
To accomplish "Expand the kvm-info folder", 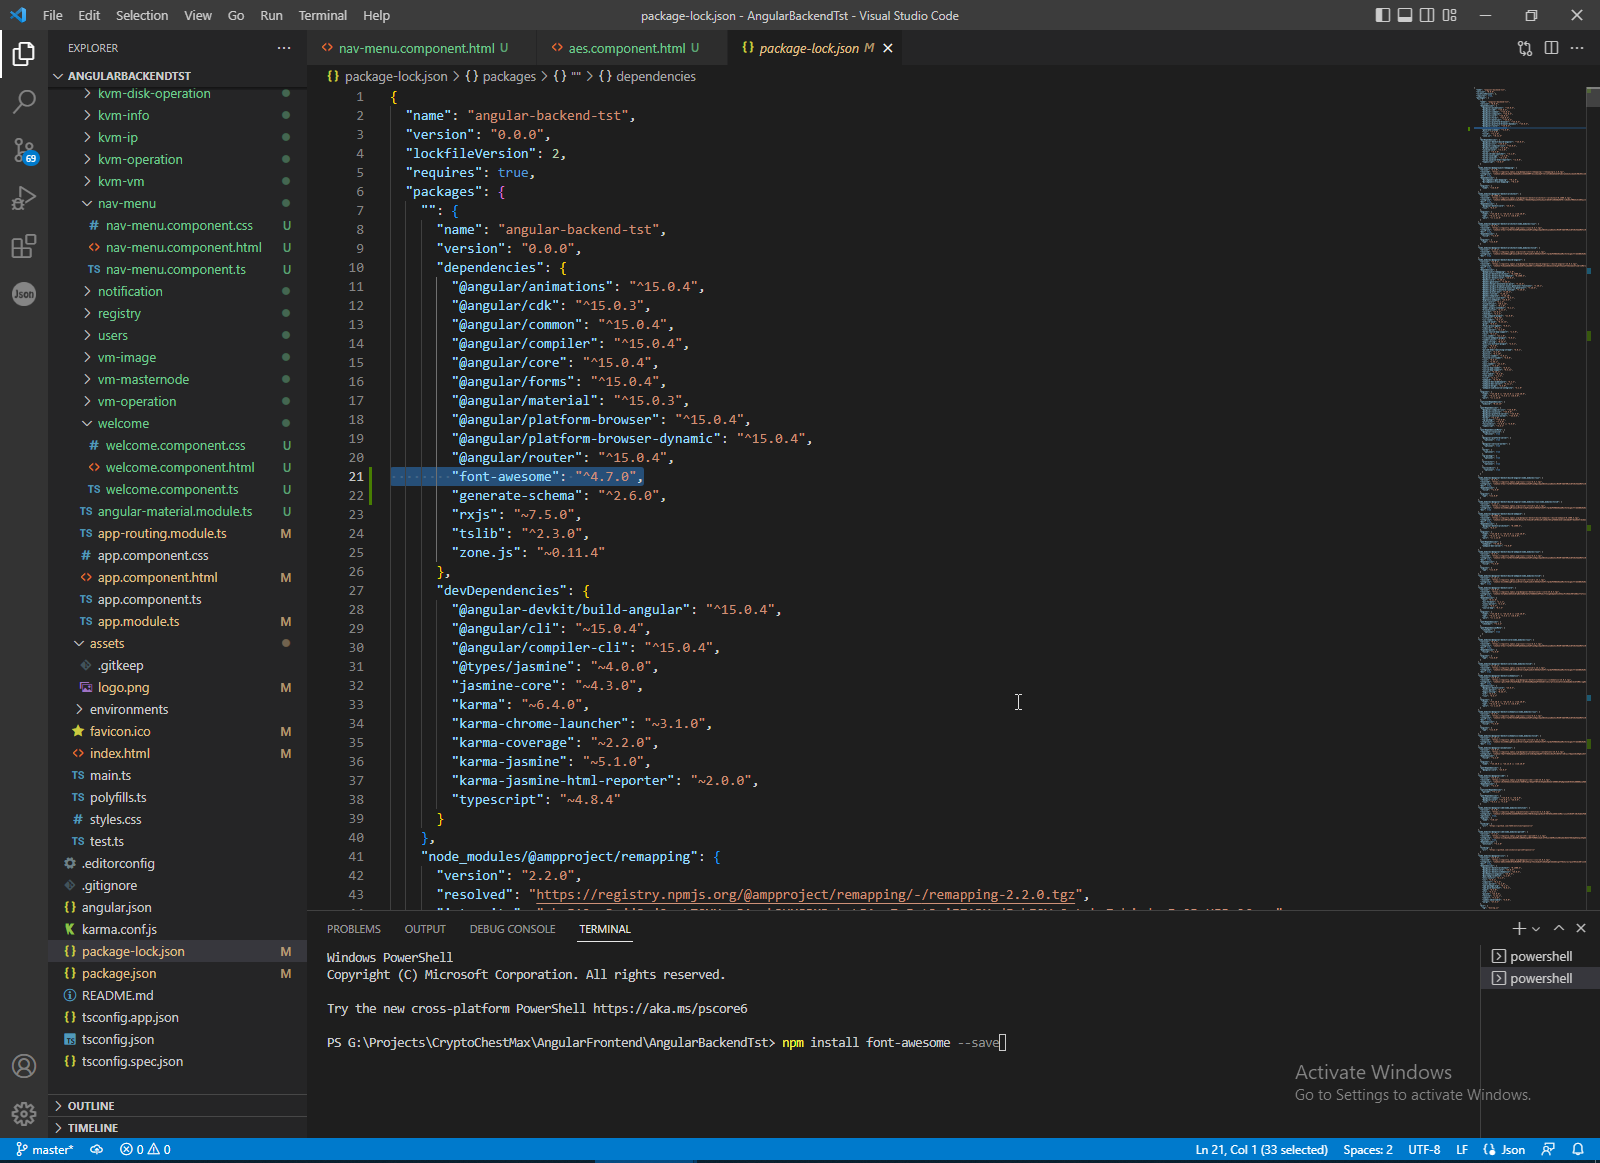I will [x=177, y=115].
